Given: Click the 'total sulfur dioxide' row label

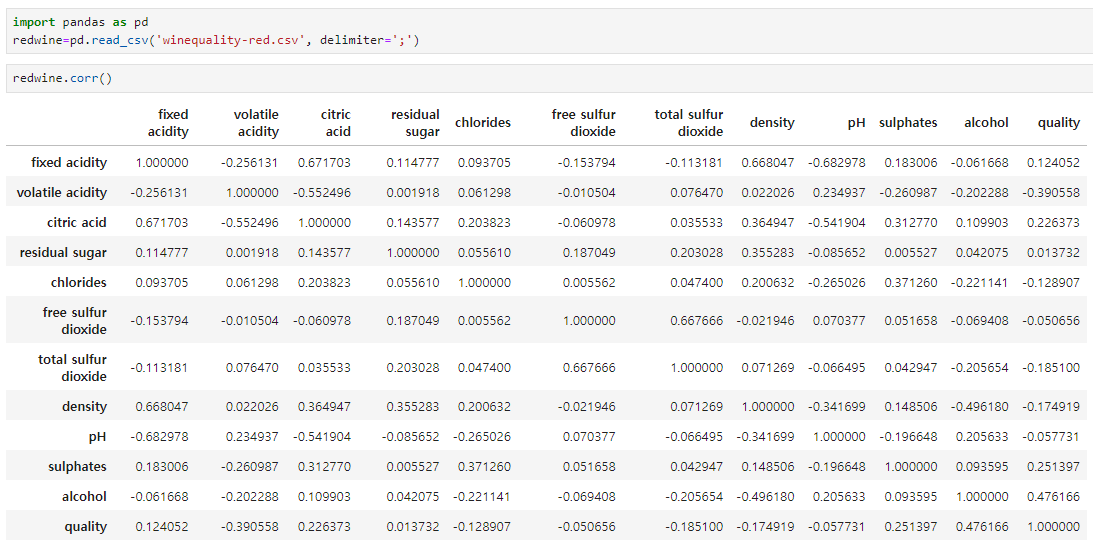Looking at the screenshot, I should [x=72, y=367].
